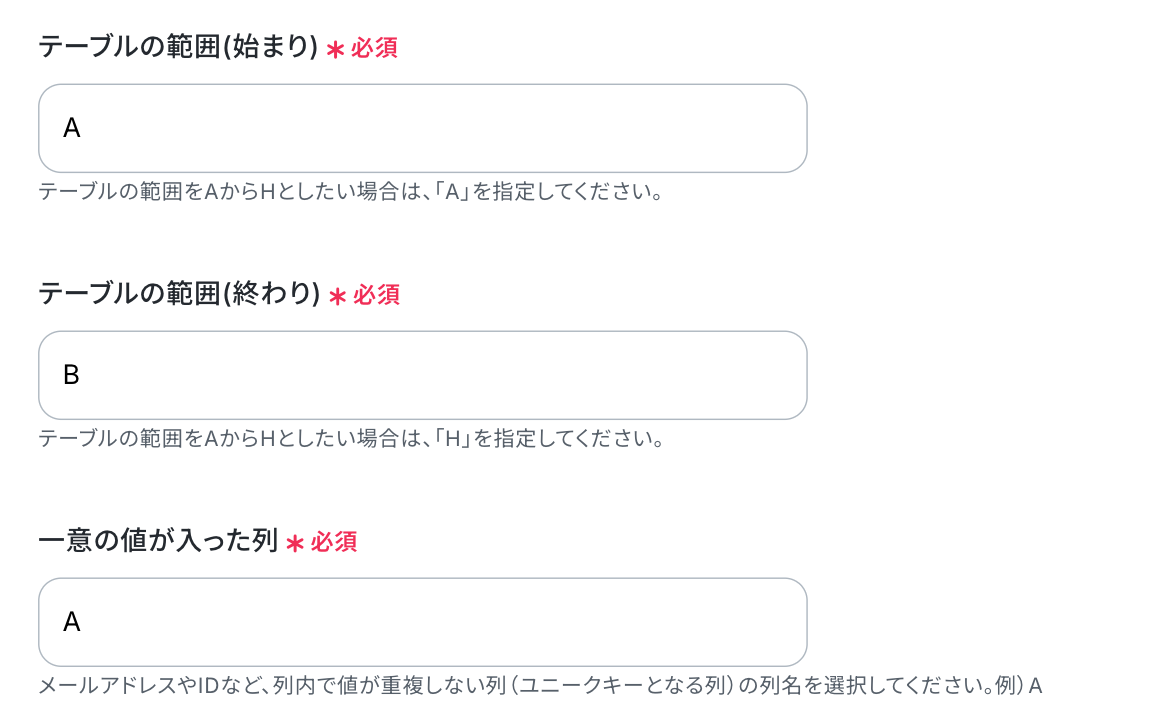The width and height of the screenshot is (1152, 724).
Task: Click the red asterisk beside 一意の値が入った列
Action: click(295, 543)
